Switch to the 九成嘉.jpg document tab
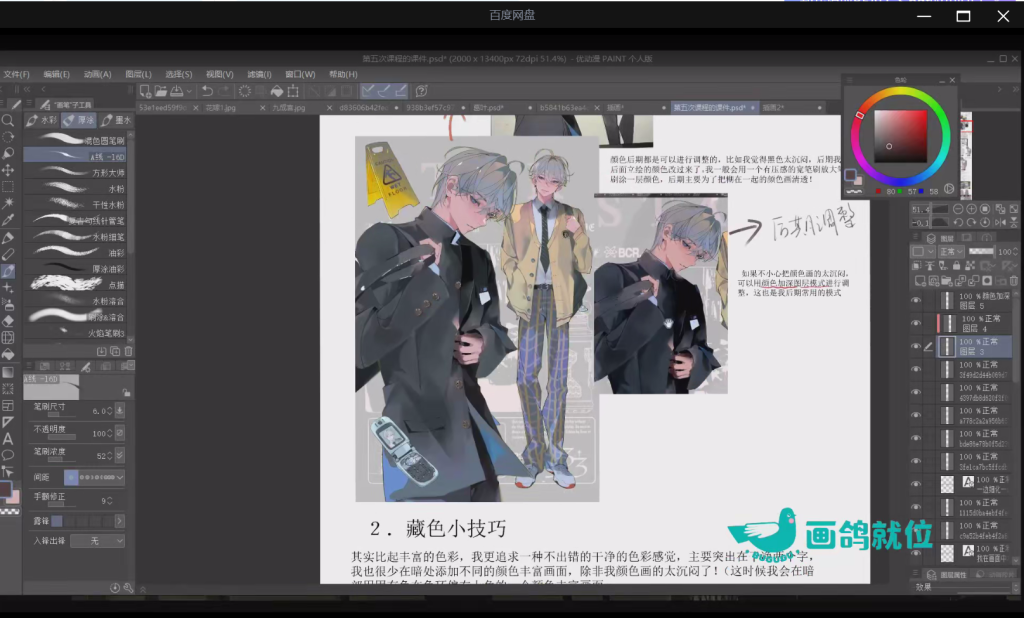1024x618 pixels. click(288, 108)
